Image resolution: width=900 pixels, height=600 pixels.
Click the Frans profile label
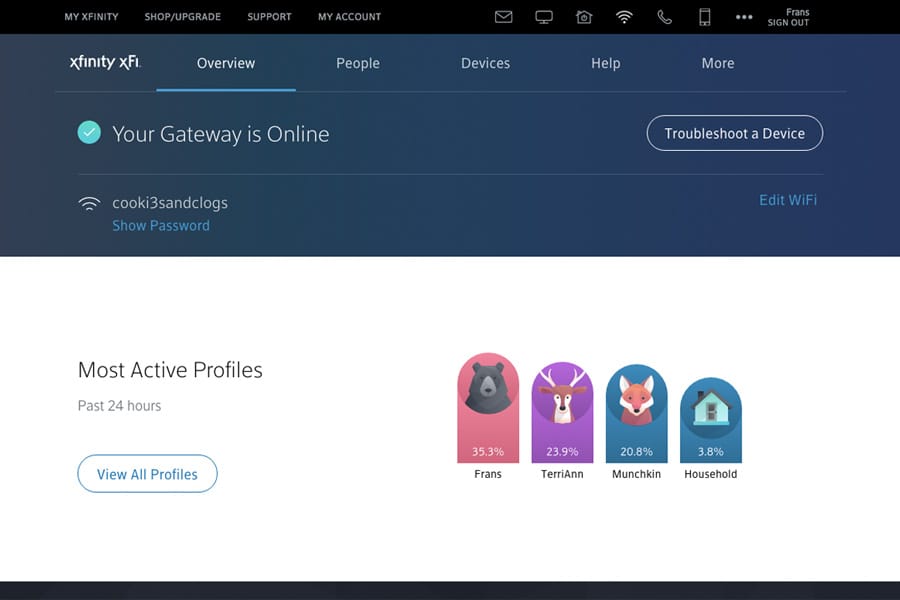(488, 474)
